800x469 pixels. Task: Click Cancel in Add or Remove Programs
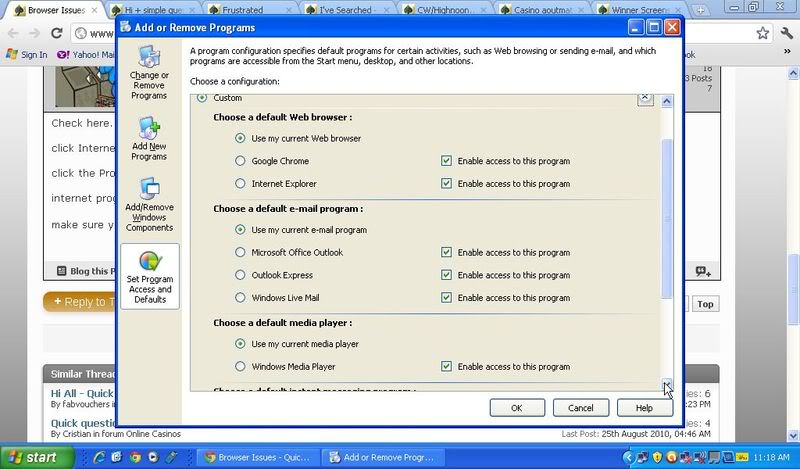coord(581,408)
